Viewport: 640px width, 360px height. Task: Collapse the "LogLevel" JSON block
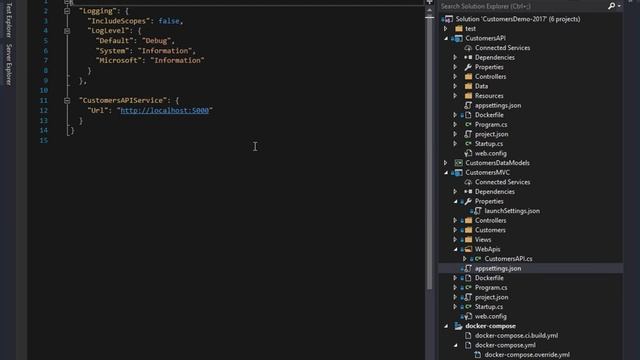coord(67,31)
